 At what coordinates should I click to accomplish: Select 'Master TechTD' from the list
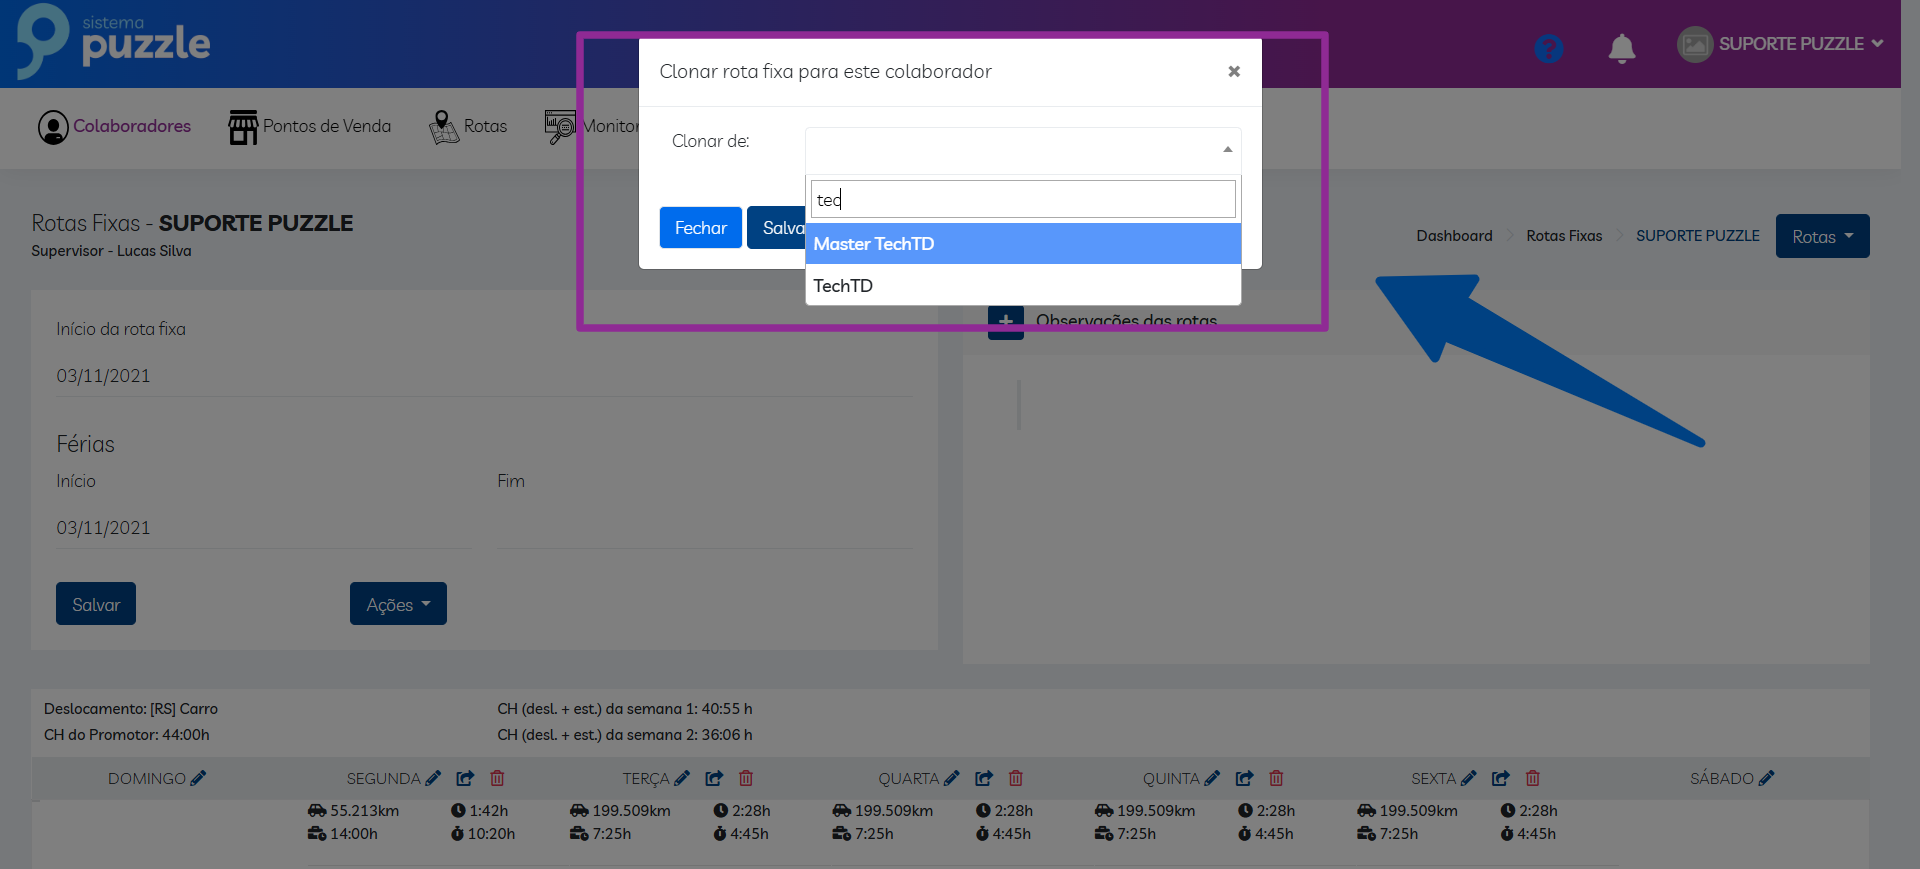click(x=1022, y=244)
